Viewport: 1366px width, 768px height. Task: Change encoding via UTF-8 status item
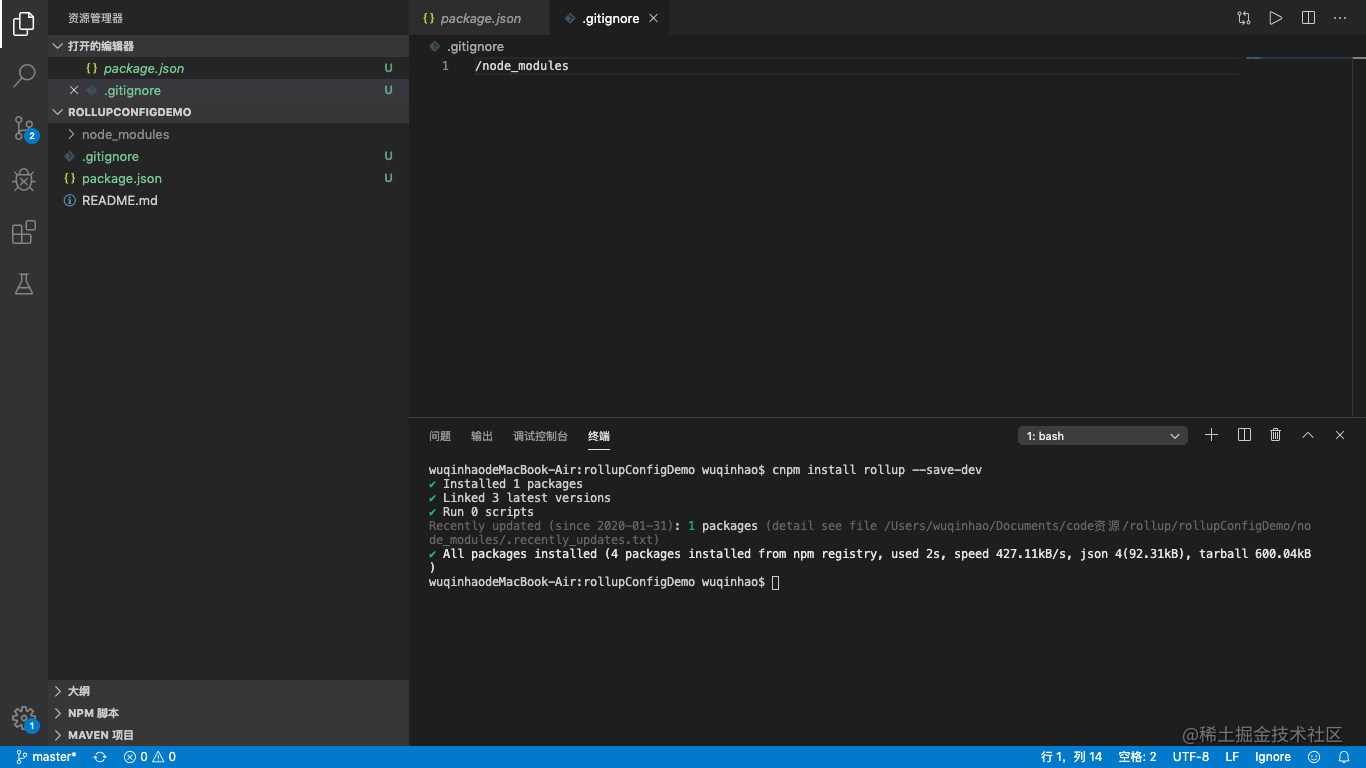1191,757
